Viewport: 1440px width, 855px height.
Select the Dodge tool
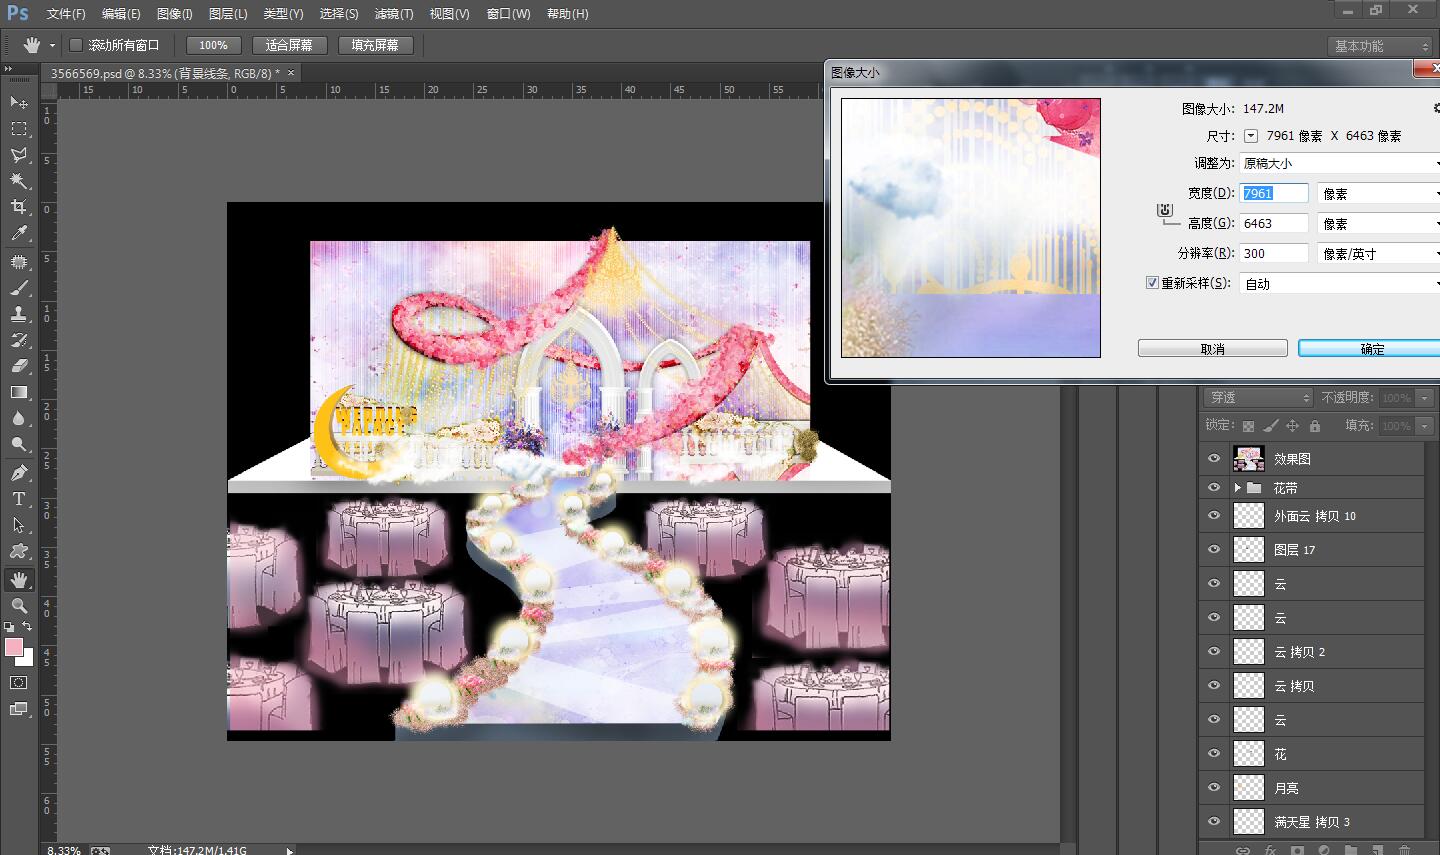pos(18,444)
